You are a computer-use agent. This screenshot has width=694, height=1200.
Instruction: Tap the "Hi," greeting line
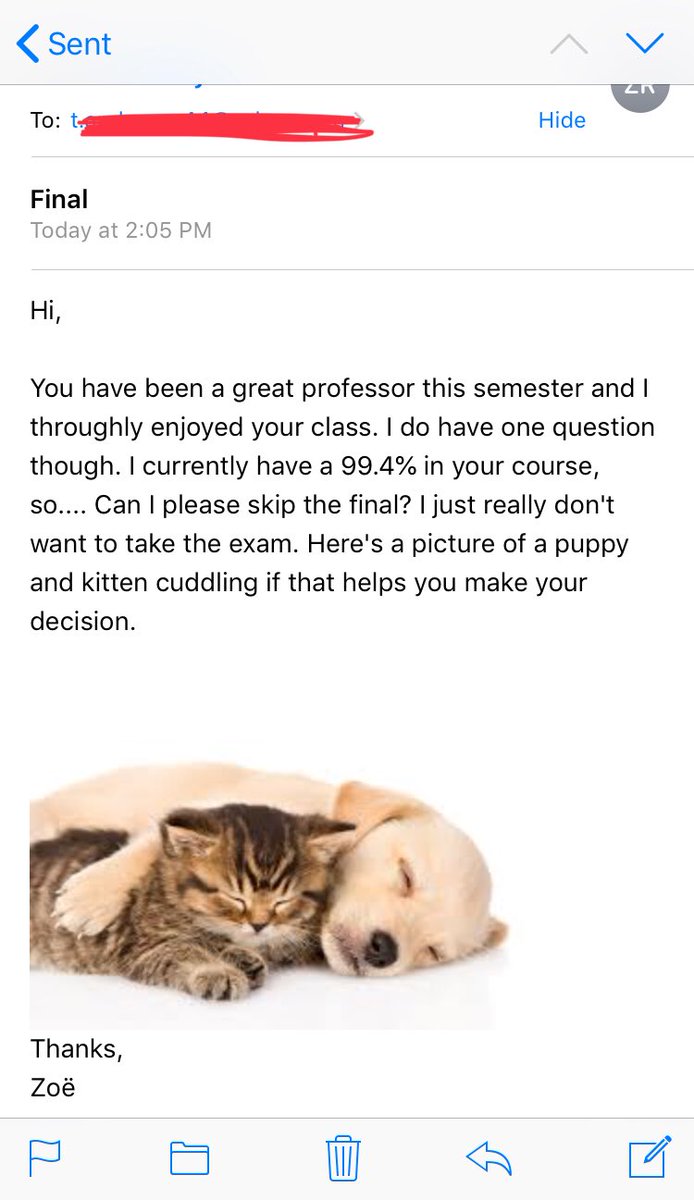46,310
